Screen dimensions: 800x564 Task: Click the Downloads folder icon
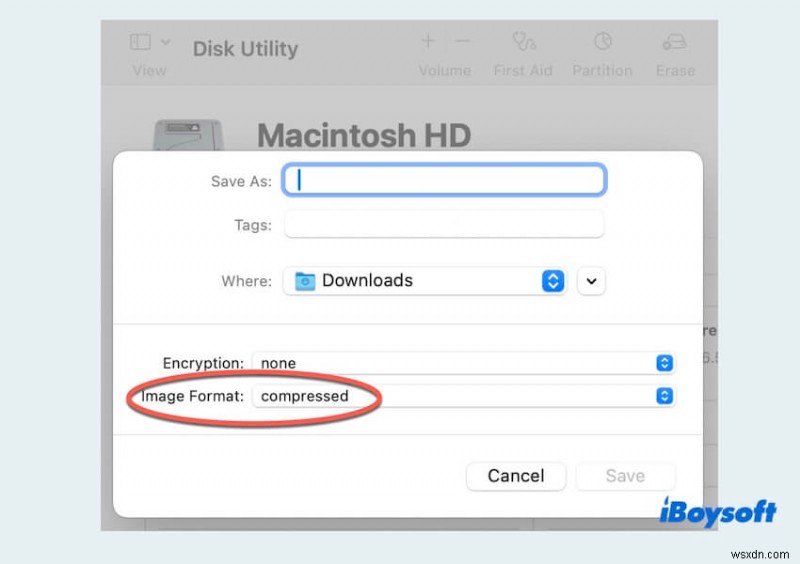tap(305, 281)
